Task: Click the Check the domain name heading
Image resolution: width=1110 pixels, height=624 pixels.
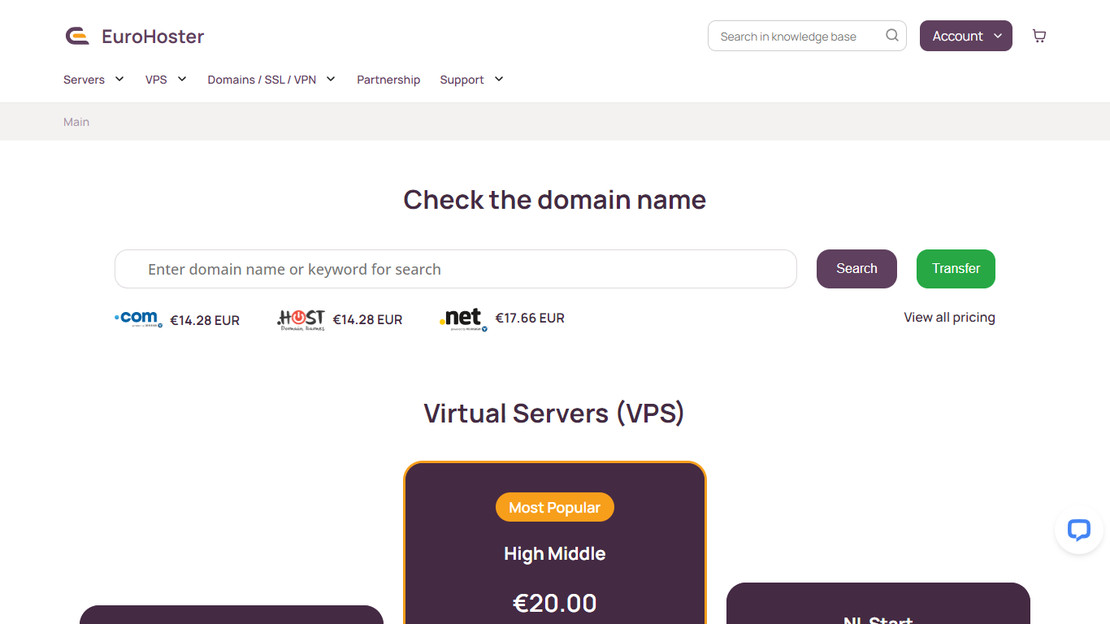Action: (x=554, y=200)
